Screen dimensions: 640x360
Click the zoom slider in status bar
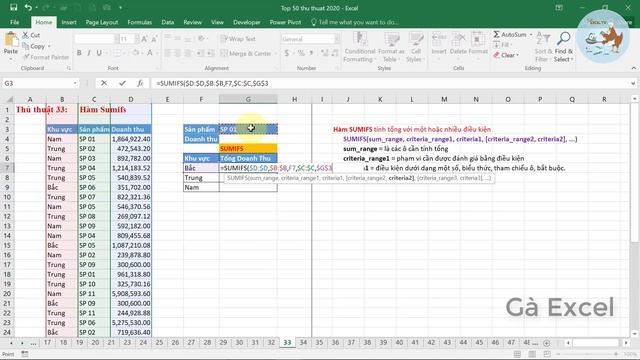587,354
